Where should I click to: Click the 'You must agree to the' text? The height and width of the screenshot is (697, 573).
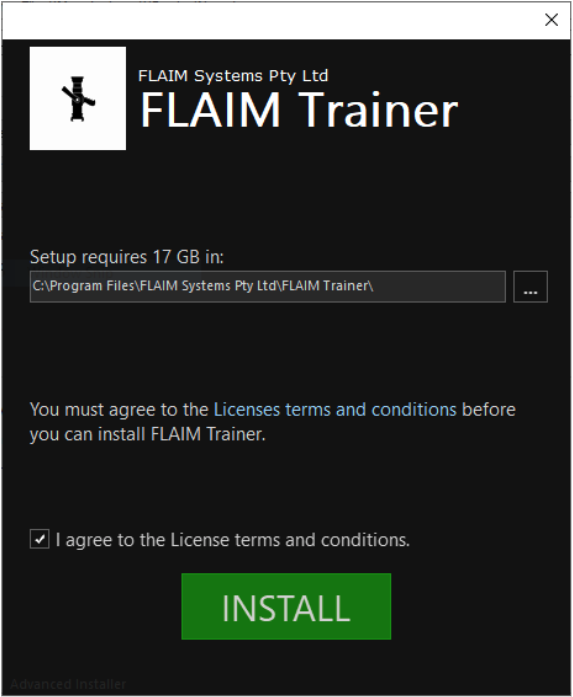click(119, 409)
